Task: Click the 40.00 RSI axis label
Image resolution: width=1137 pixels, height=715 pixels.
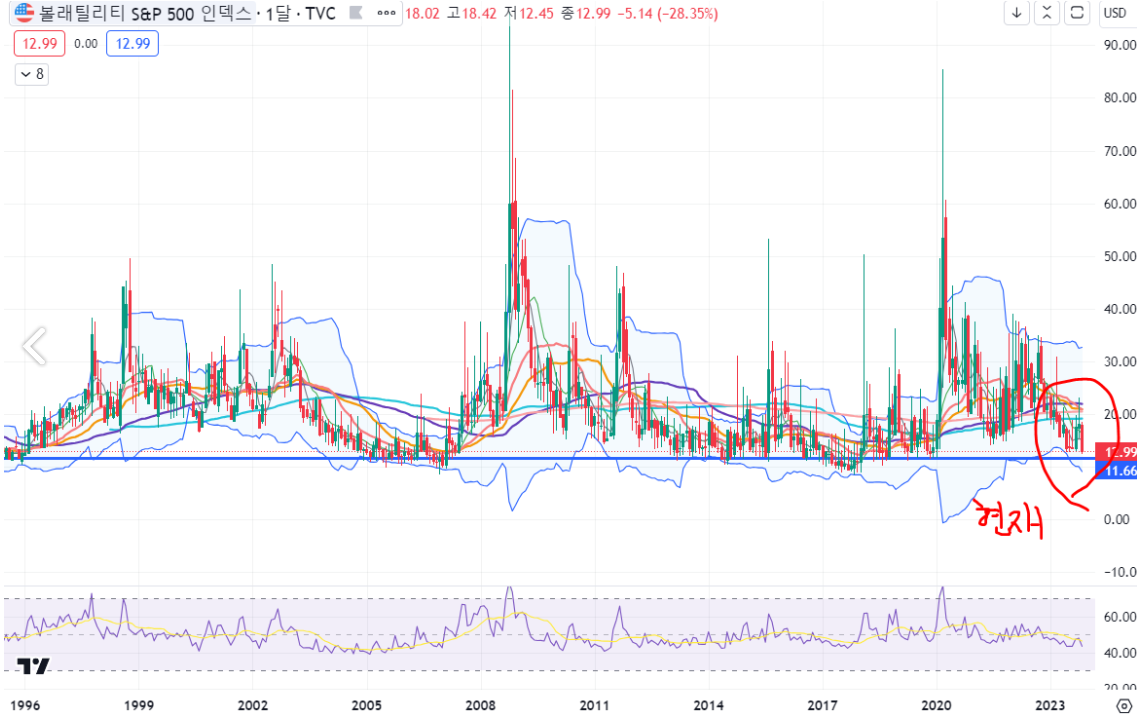Action: click(1120, 653)
